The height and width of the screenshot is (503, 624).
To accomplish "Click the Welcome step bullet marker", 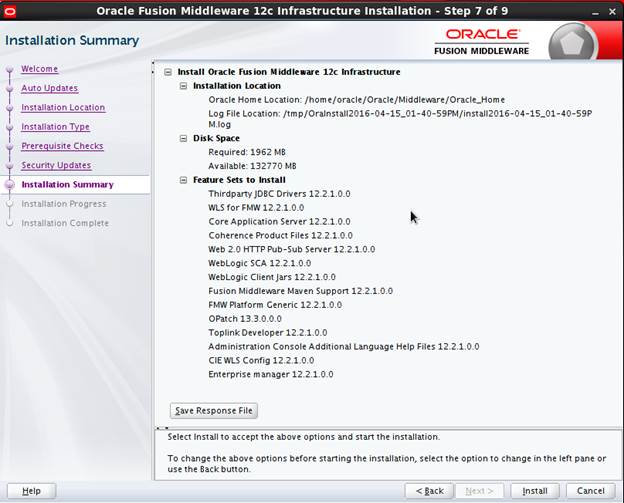I will click(x=10, y=70).
